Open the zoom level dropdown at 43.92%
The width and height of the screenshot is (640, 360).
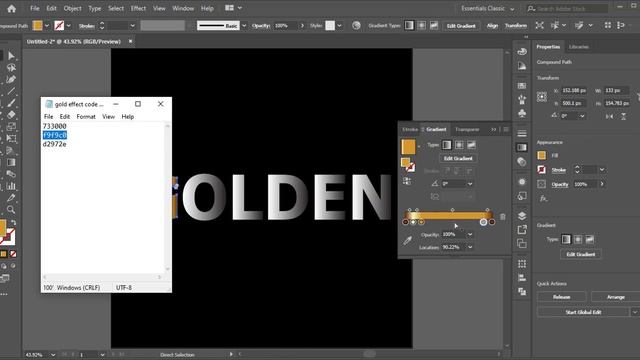[x=53, y=355]
